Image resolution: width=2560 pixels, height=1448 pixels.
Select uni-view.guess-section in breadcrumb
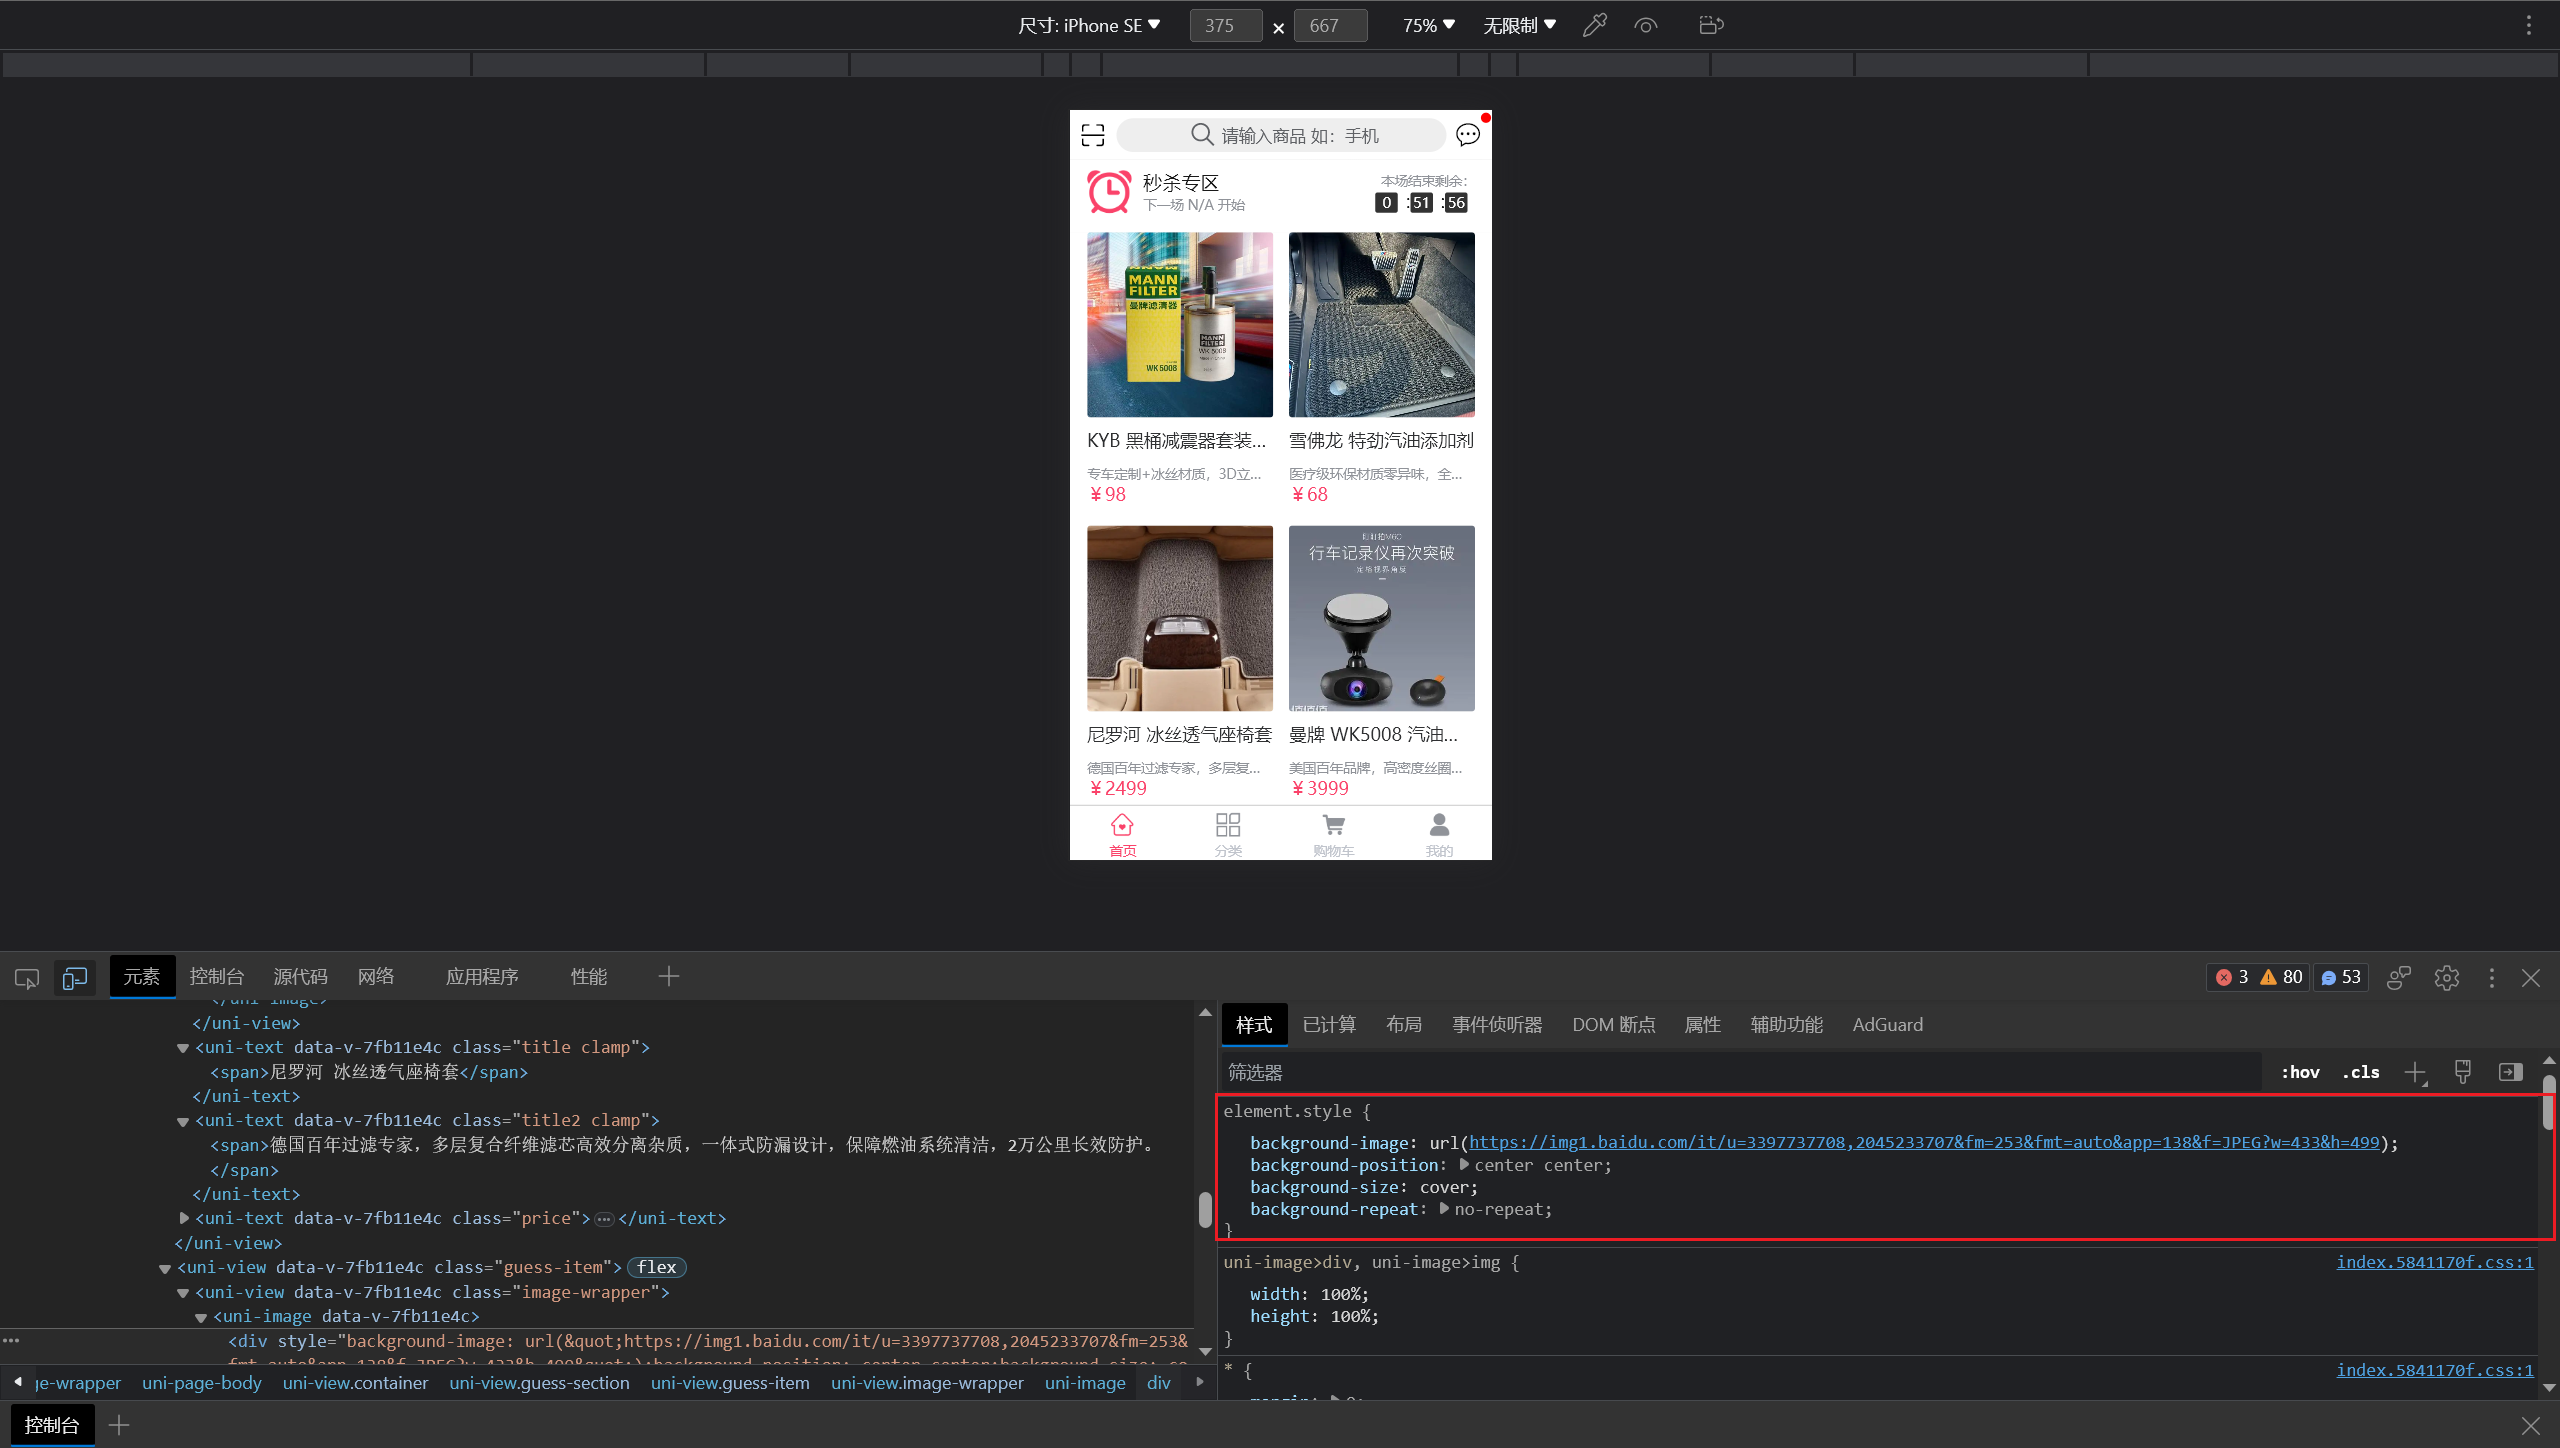coord(539,1383)
